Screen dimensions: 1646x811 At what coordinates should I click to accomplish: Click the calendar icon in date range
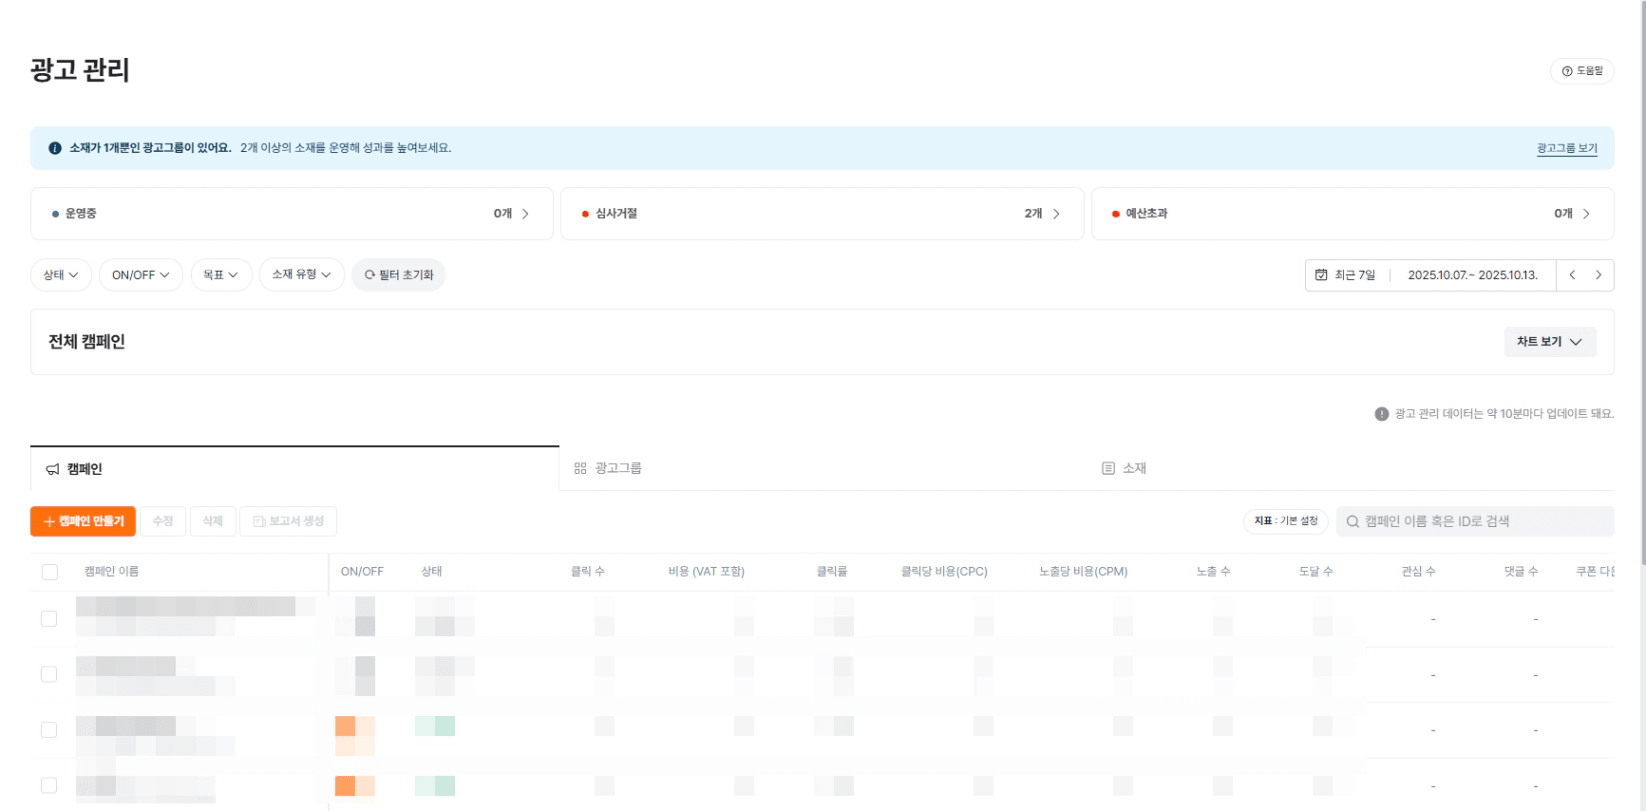1321,275
